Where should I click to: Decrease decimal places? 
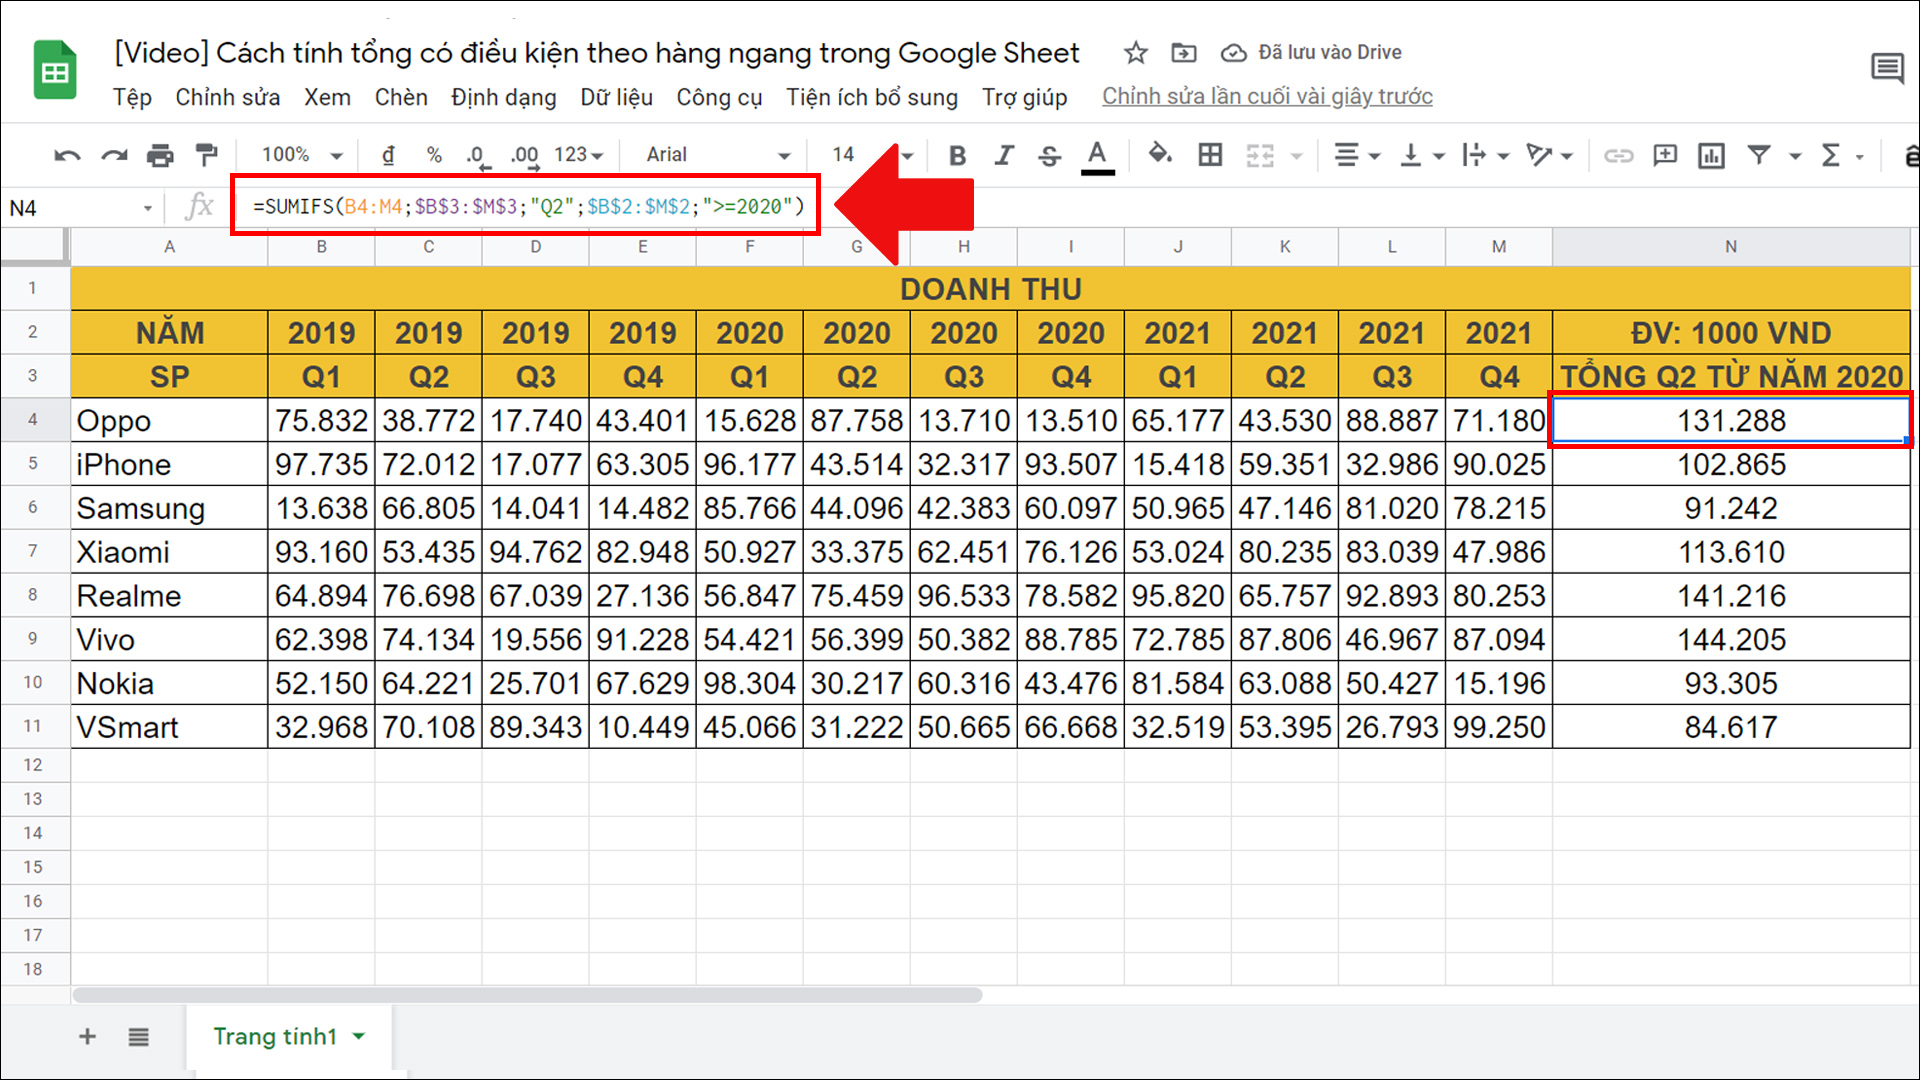[478, 155]
